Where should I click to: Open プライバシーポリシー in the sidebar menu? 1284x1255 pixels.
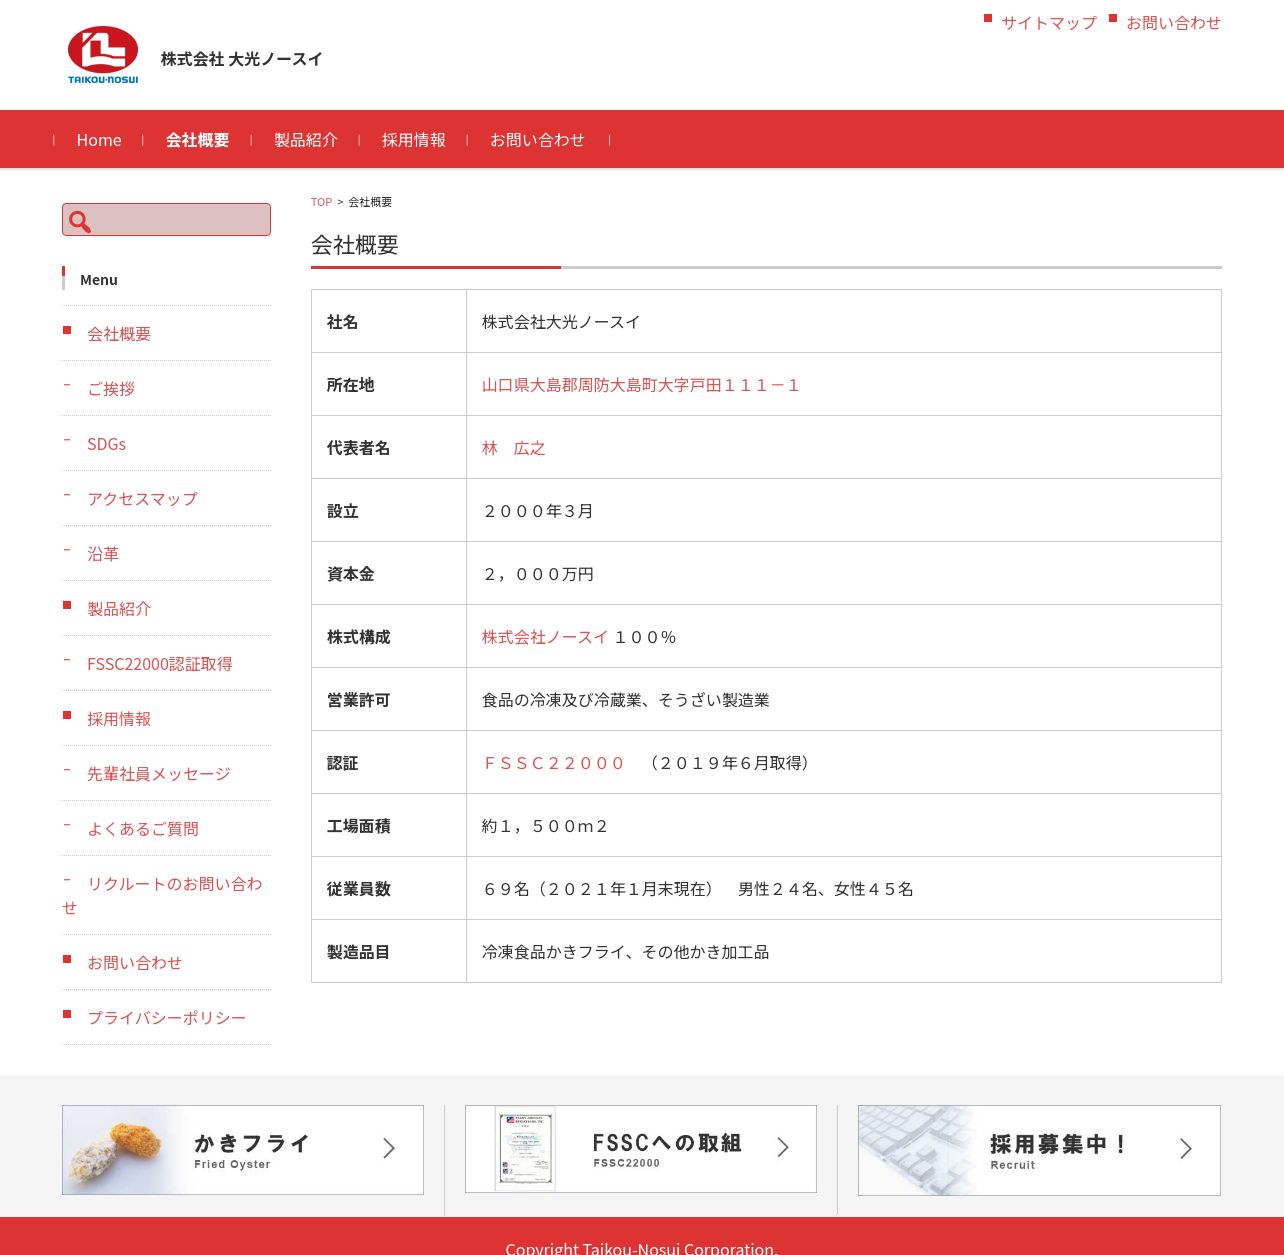[167, 1018]
